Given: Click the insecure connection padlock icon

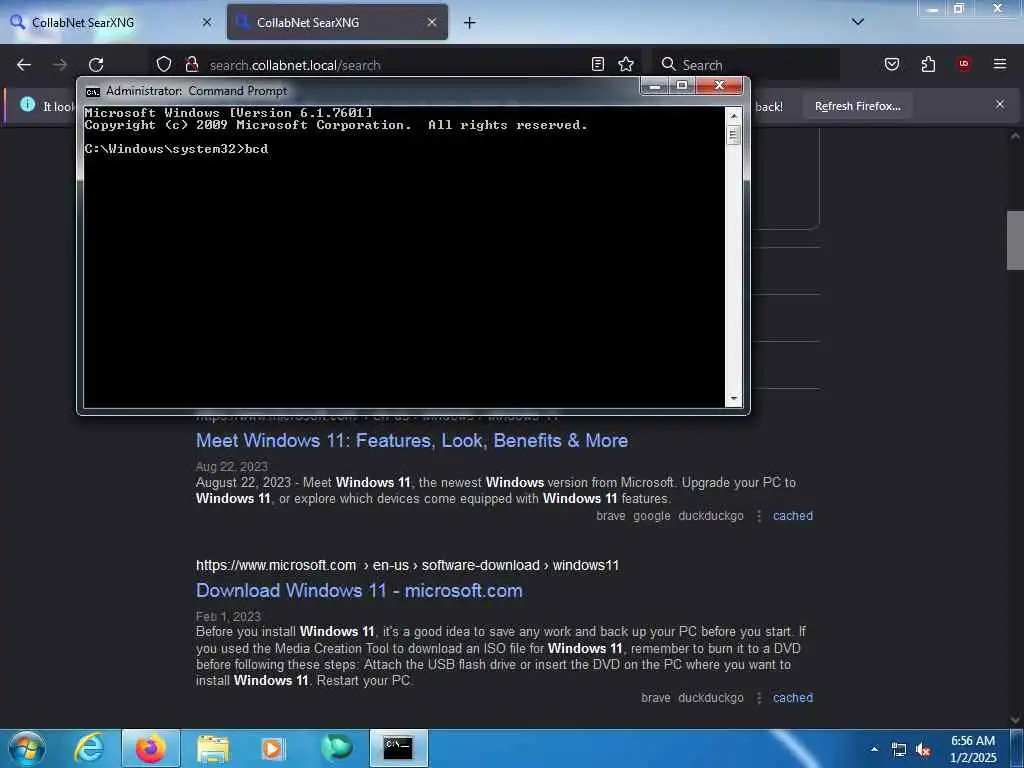Looking at the screenshot, I should (191, 64).
